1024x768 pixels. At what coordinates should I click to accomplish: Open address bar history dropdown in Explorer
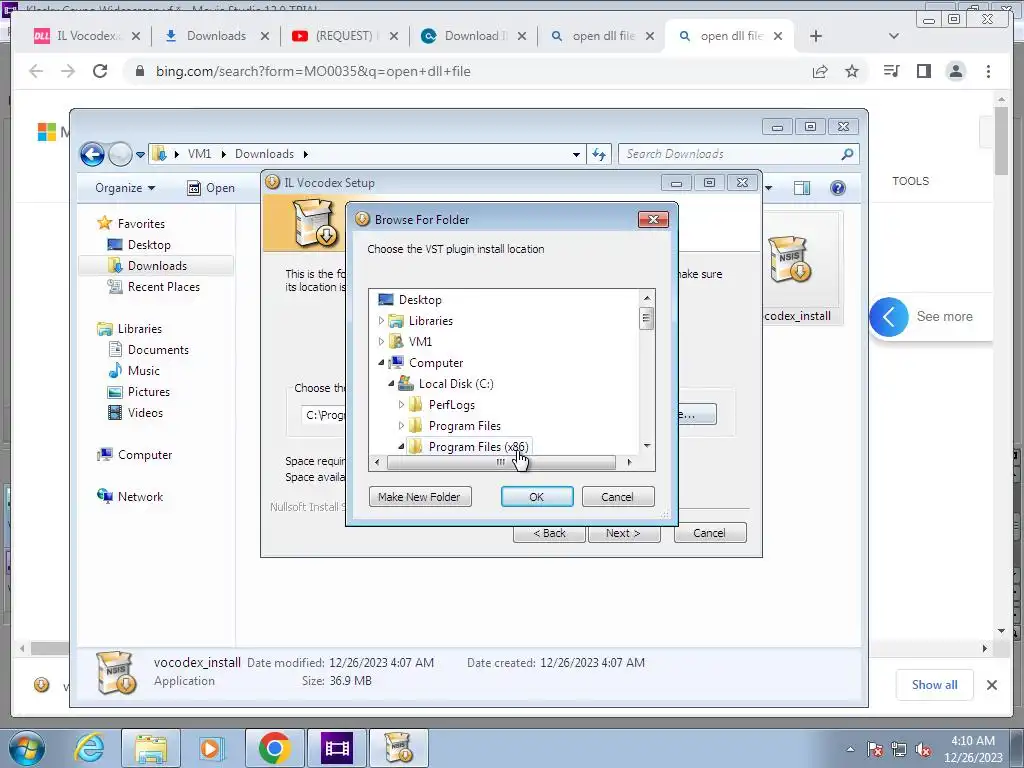576,155
